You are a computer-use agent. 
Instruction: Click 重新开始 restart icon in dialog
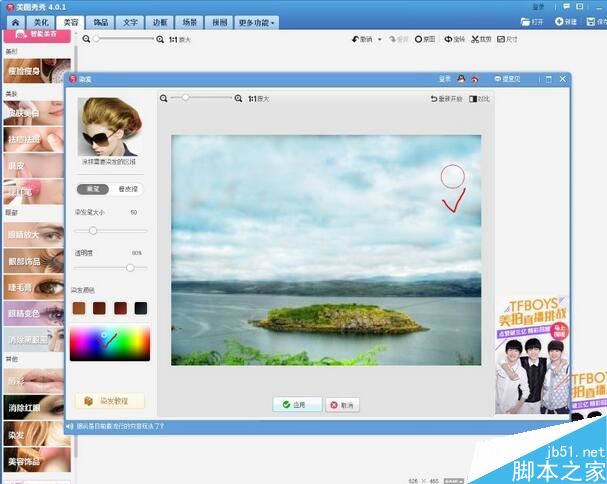[434, 99]
